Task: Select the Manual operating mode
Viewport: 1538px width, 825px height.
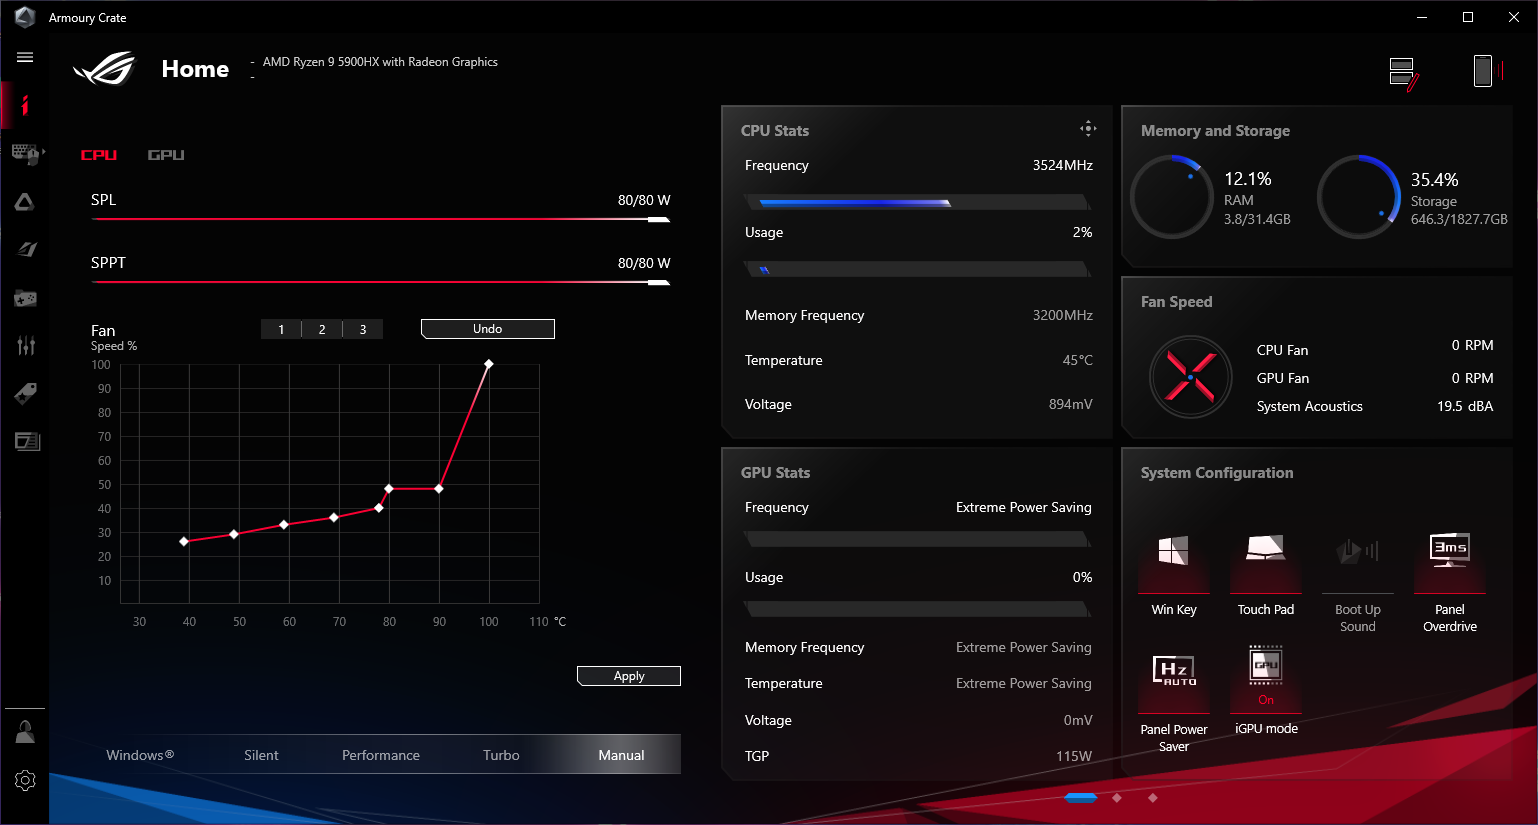Action: (x=621, y=755)
